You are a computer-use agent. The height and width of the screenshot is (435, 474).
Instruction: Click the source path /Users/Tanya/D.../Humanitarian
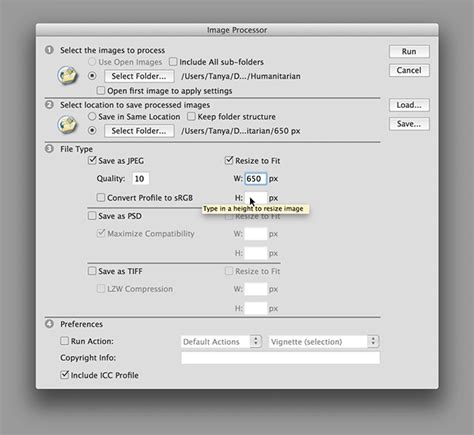pyautogui.click(x=241, y=76)
